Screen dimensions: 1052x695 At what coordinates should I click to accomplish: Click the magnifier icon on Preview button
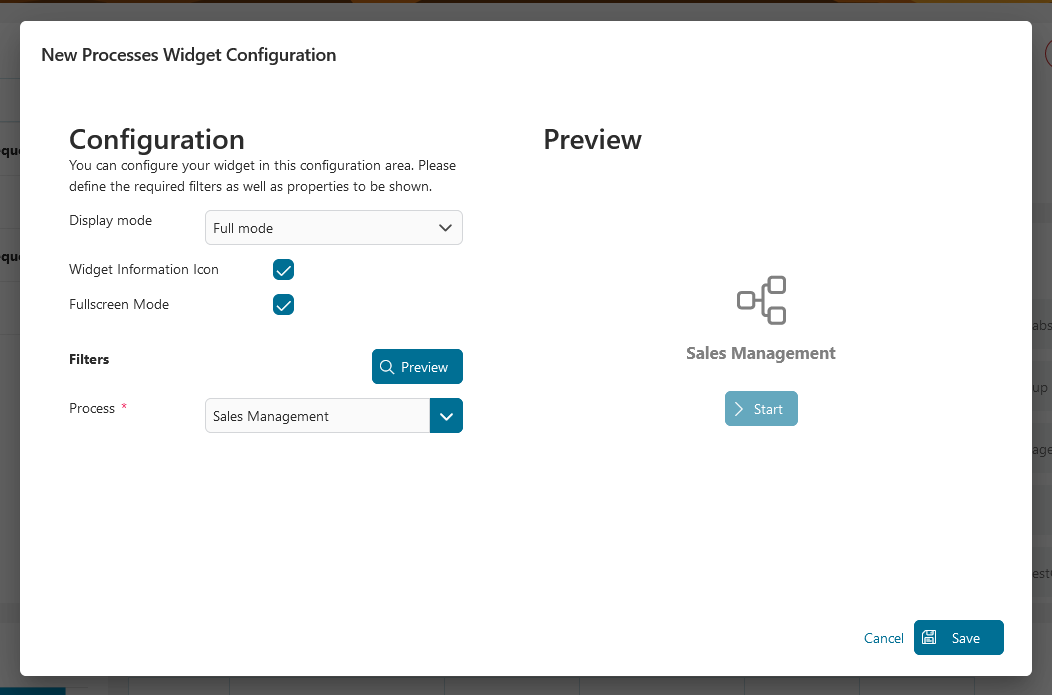click(x=387, y=367)
